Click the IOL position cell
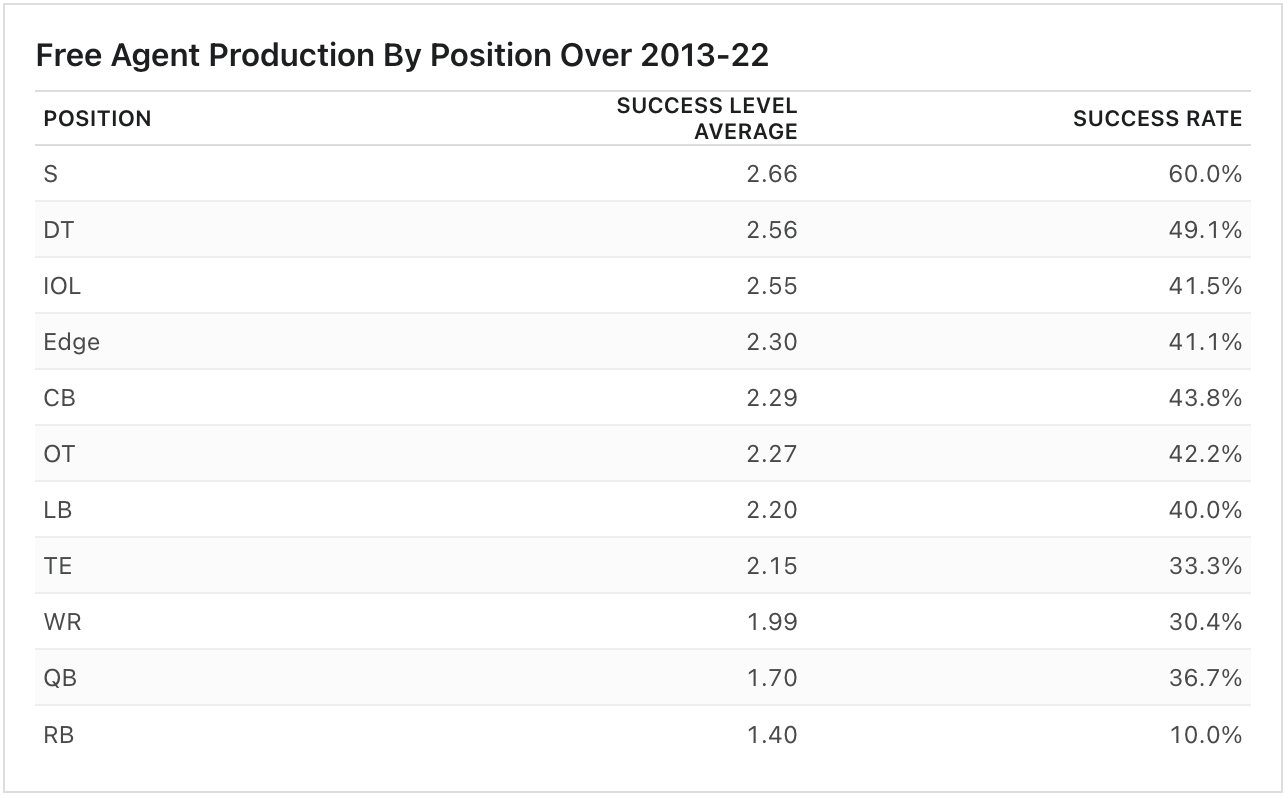This screenshot has width=1288, height=798. [62, 287]
